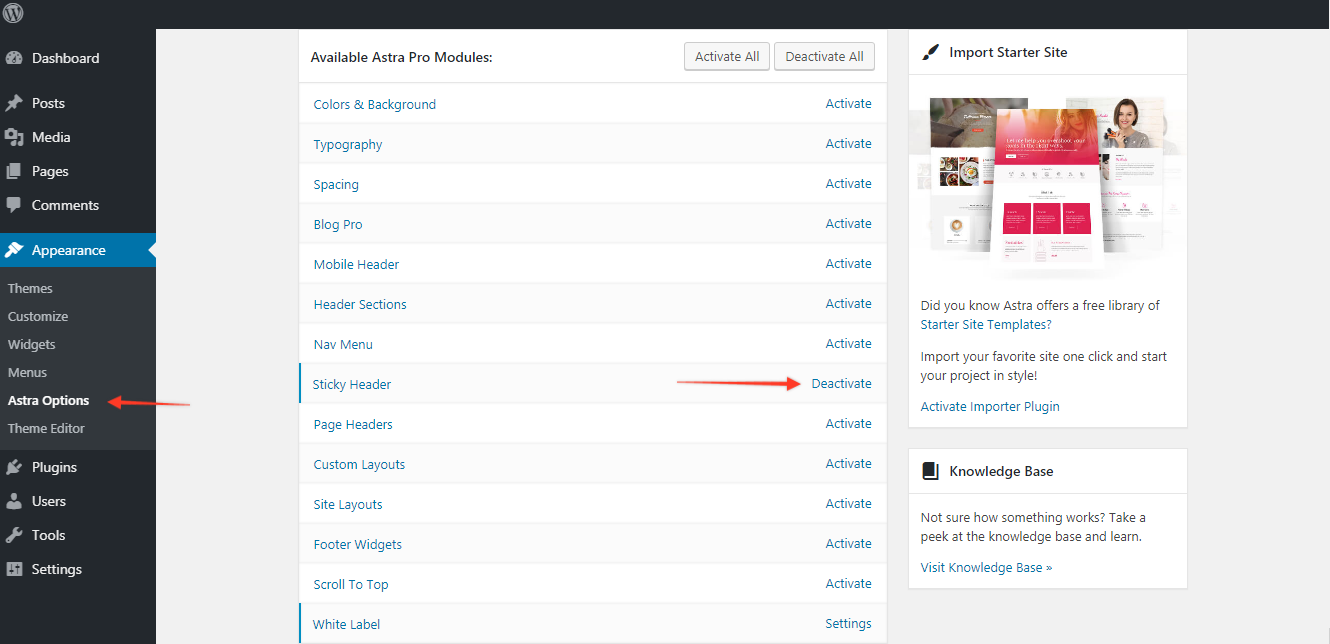Click the Typography module name
Viewport: 1330px width, 644px height.
tap(348, 144)
